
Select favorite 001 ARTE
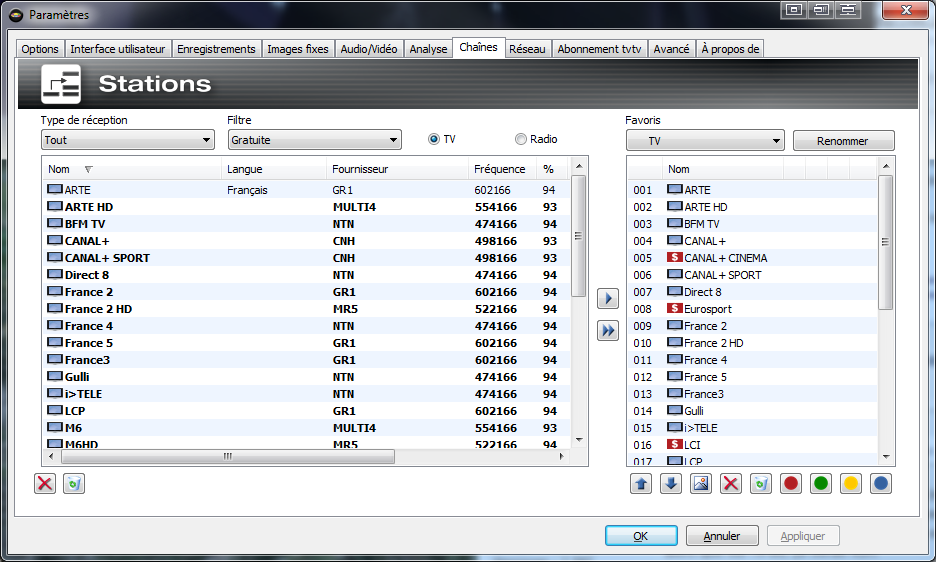click(x=753, y=189)
